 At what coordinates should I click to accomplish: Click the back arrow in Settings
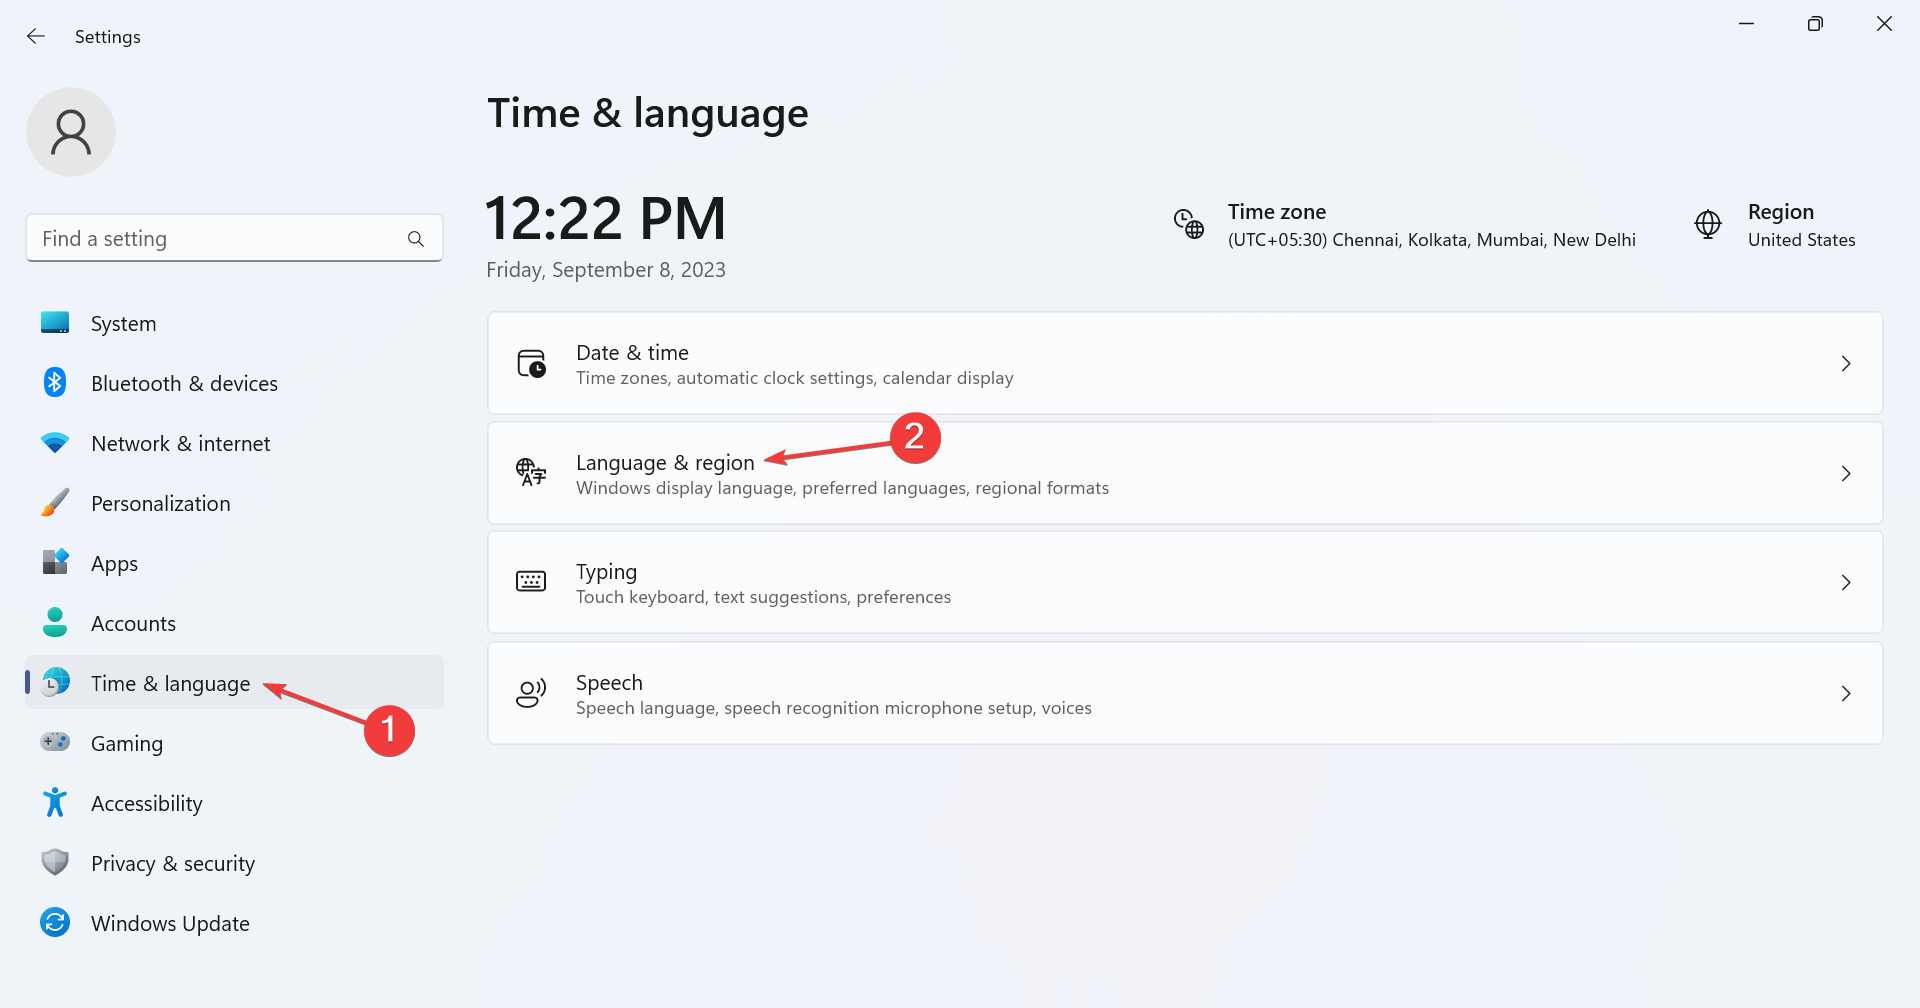tap(36, 36)
